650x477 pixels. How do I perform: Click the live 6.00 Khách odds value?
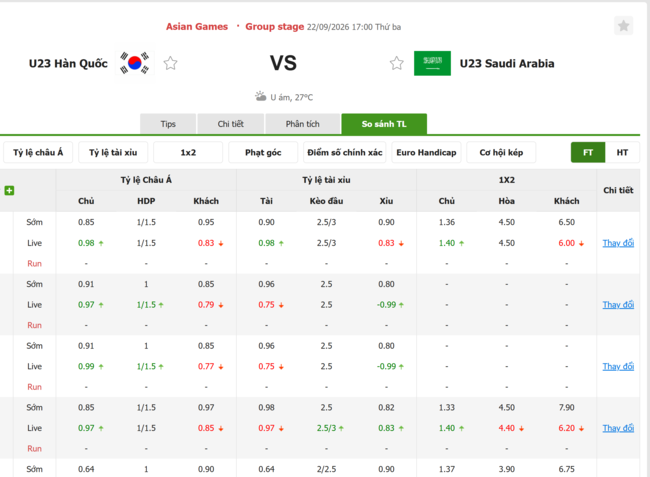point(567,243)
